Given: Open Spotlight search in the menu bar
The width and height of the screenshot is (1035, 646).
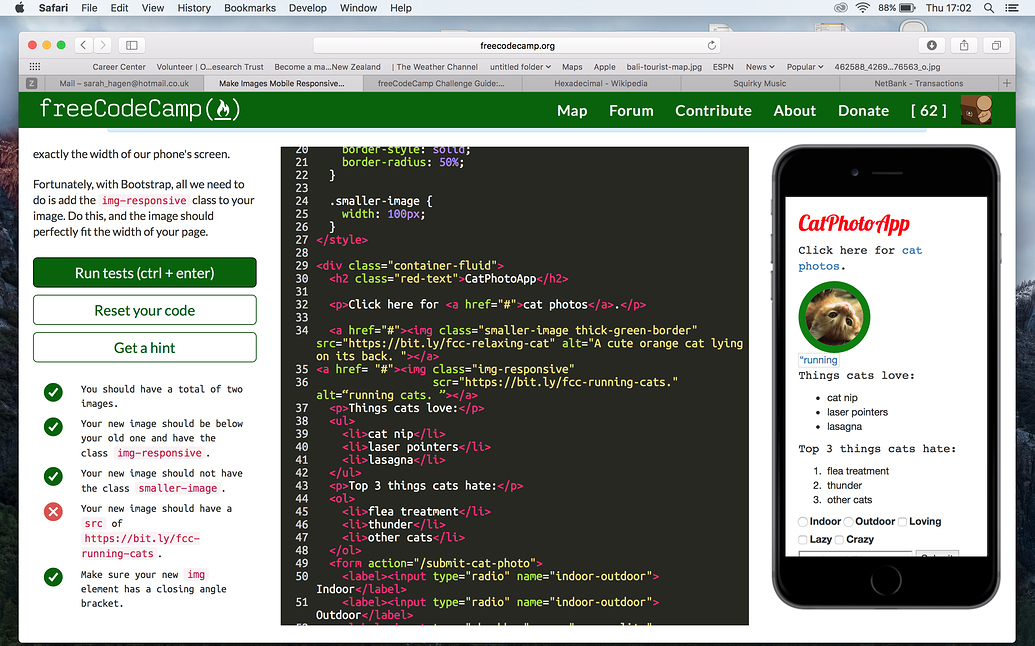Looking at the screenshot, I should click(989, 8).
